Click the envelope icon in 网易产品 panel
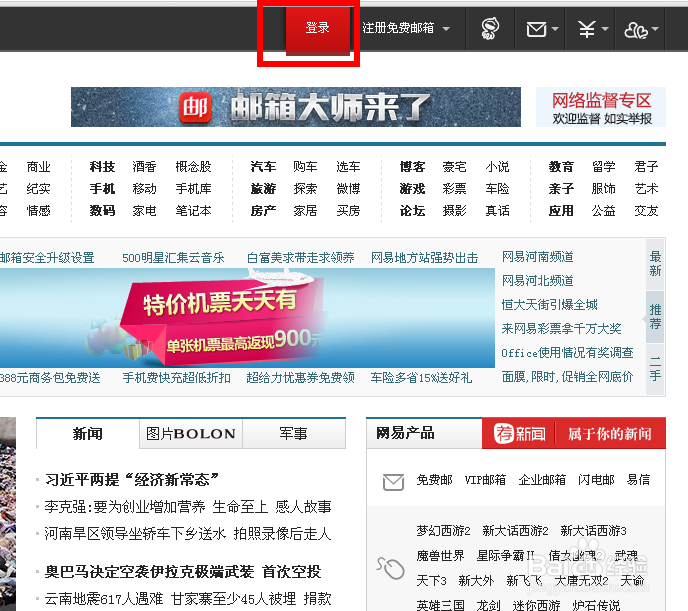Screen dimensions: 688x611 (393, 482)
